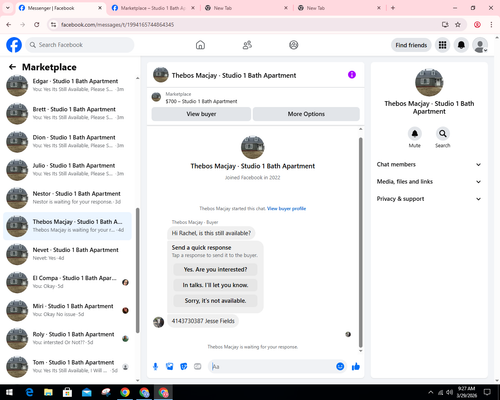Click the '4143730387 Jesse Fields' message
The width and height of the screenshot is (500, 400).
click(203, 321)
